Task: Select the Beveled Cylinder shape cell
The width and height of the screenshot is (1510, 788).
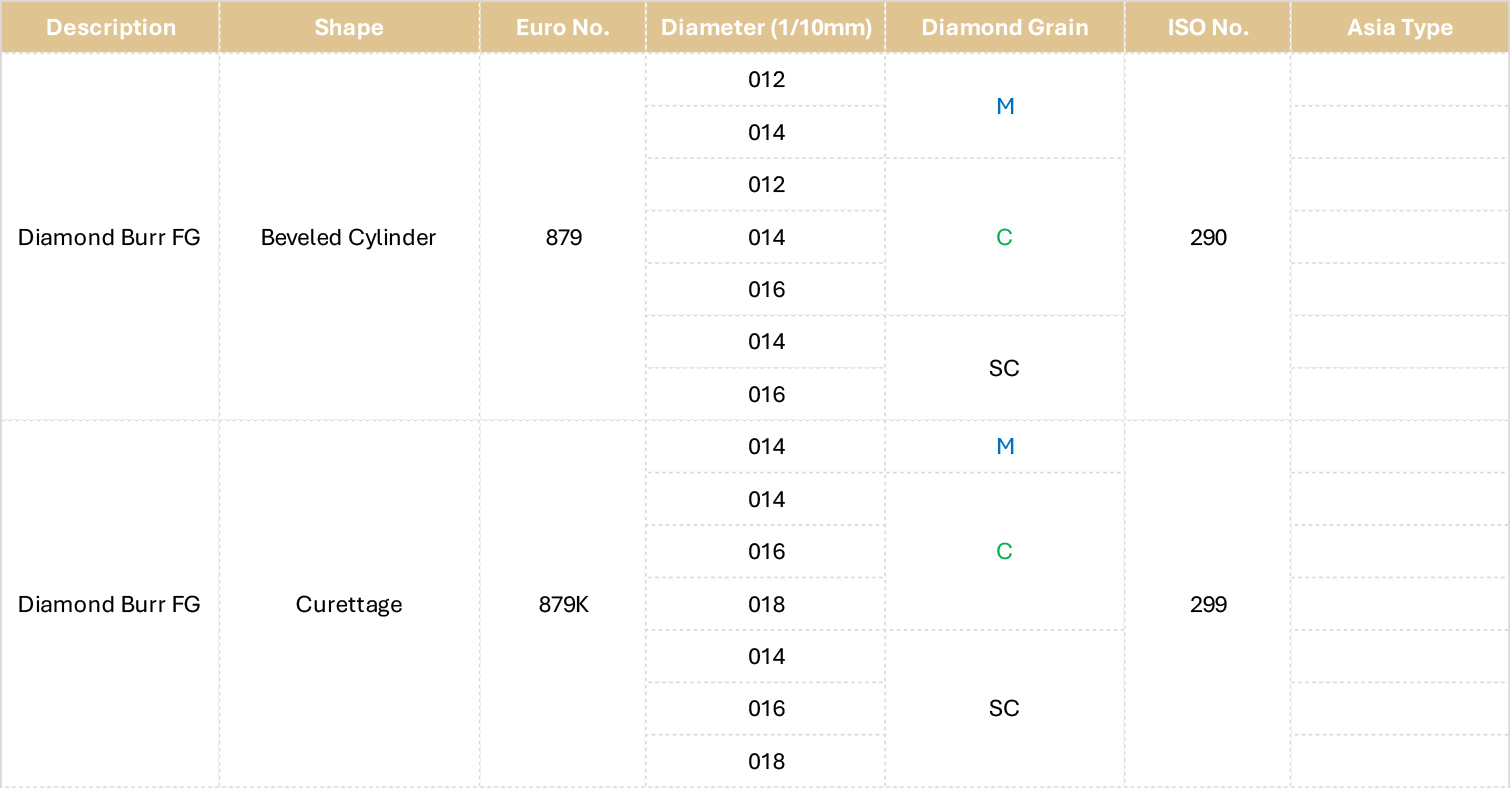Action: pos(349,237)
